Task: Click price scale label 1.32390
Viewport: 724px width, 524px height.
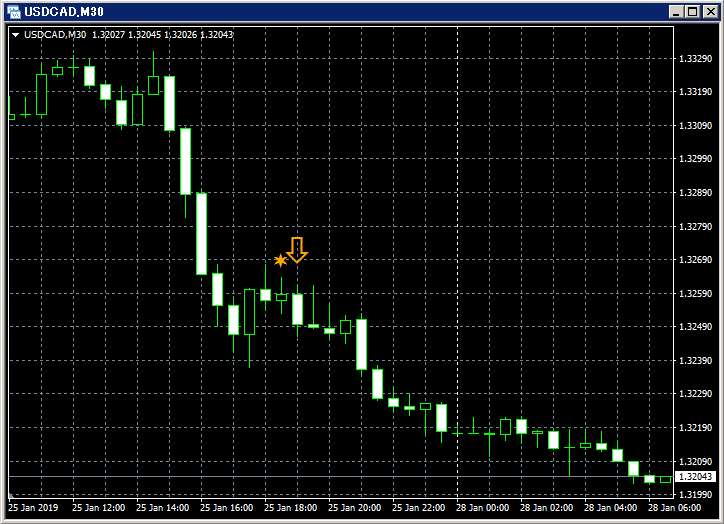Action: tap(695, 361)
